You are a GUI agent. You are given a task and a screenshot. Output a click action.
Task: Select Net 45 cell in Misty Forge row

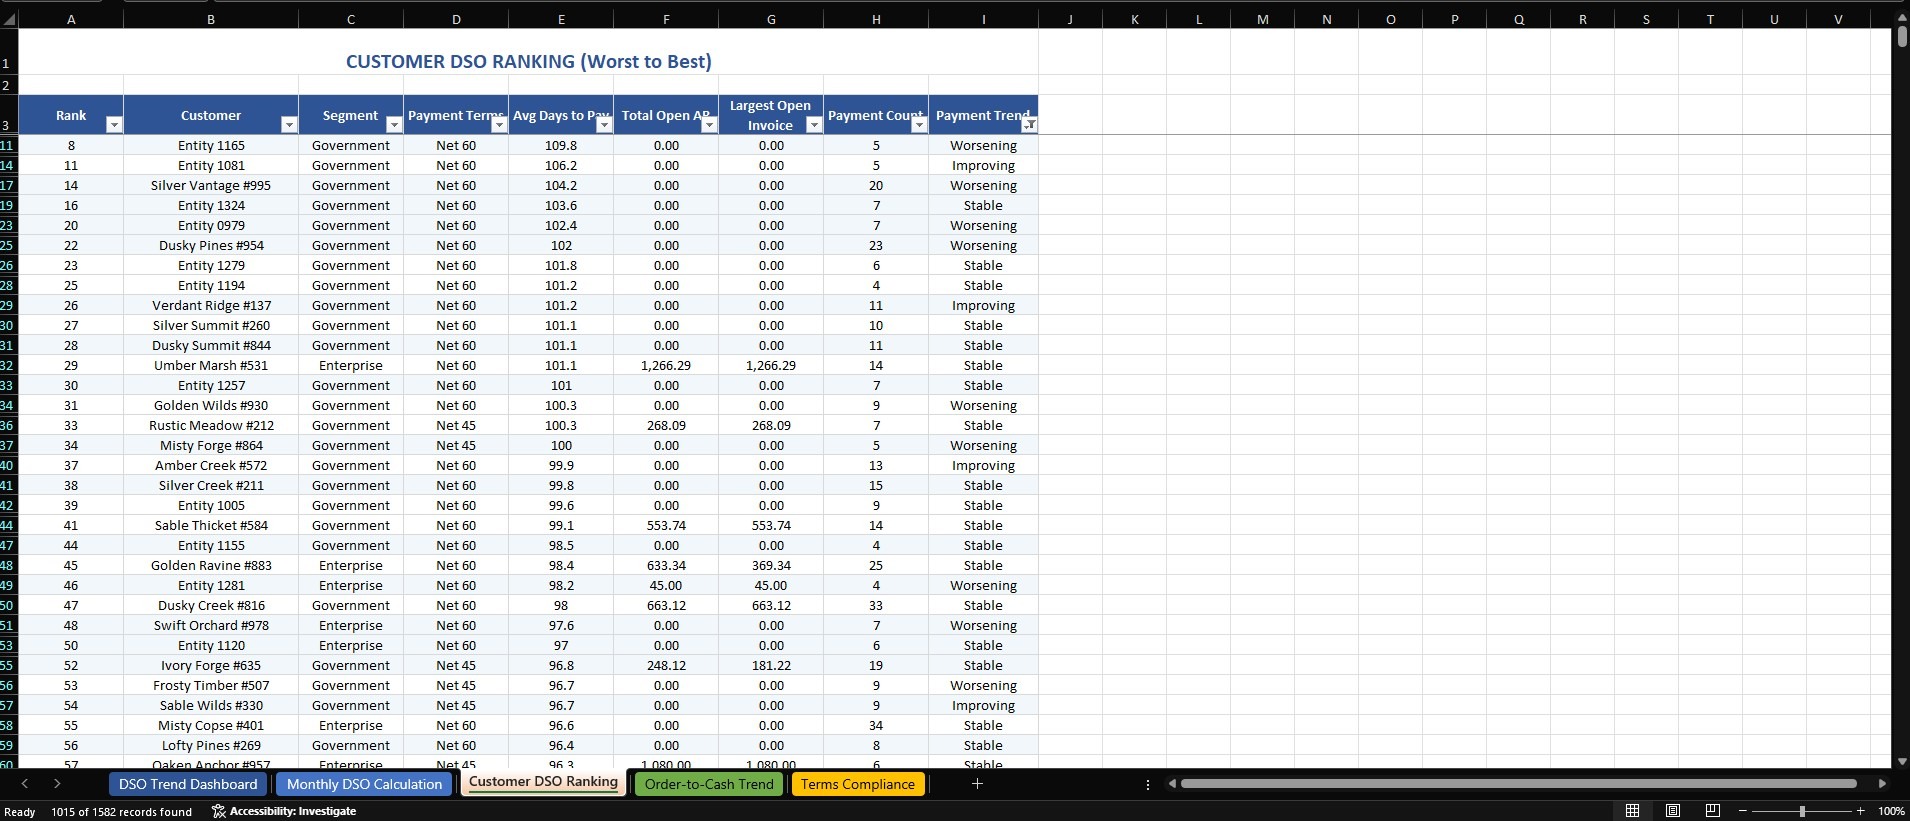pyautogui.click(x=456, y=445)
